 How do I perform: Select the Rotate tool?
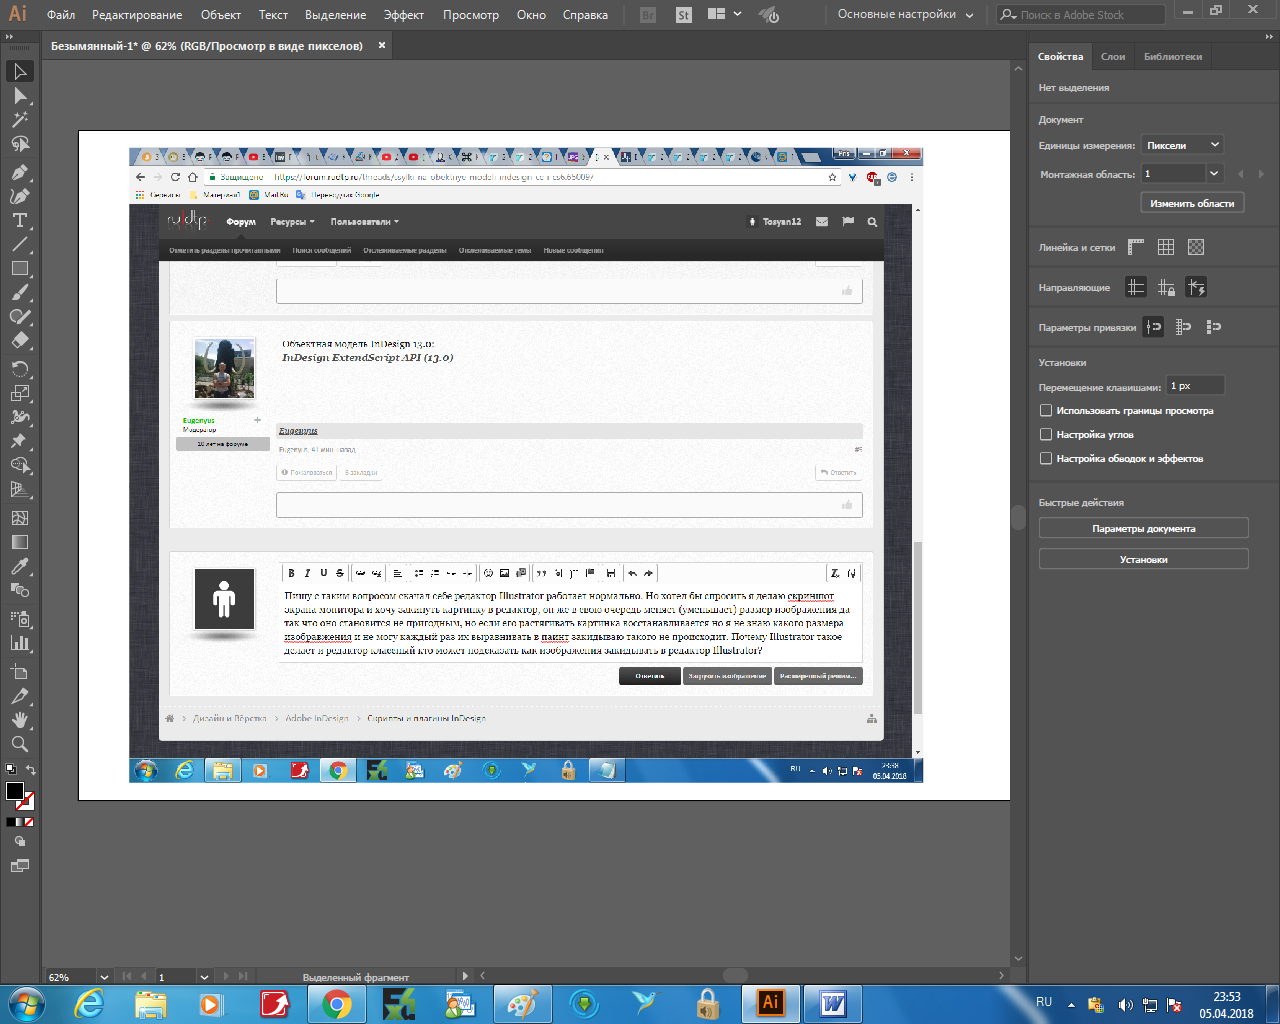[x=20, y=369]
